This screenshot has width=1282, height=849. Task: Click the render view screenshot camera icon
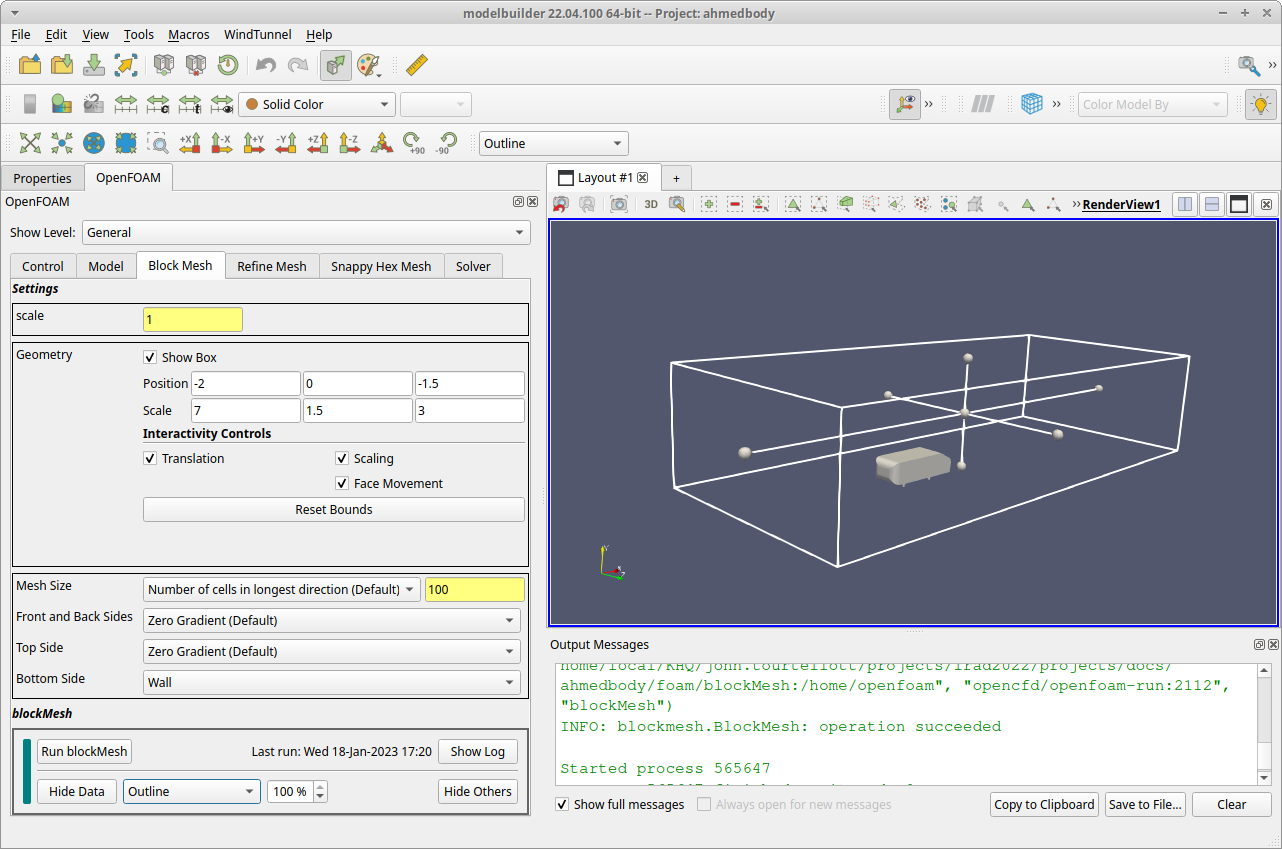[619, 204]
